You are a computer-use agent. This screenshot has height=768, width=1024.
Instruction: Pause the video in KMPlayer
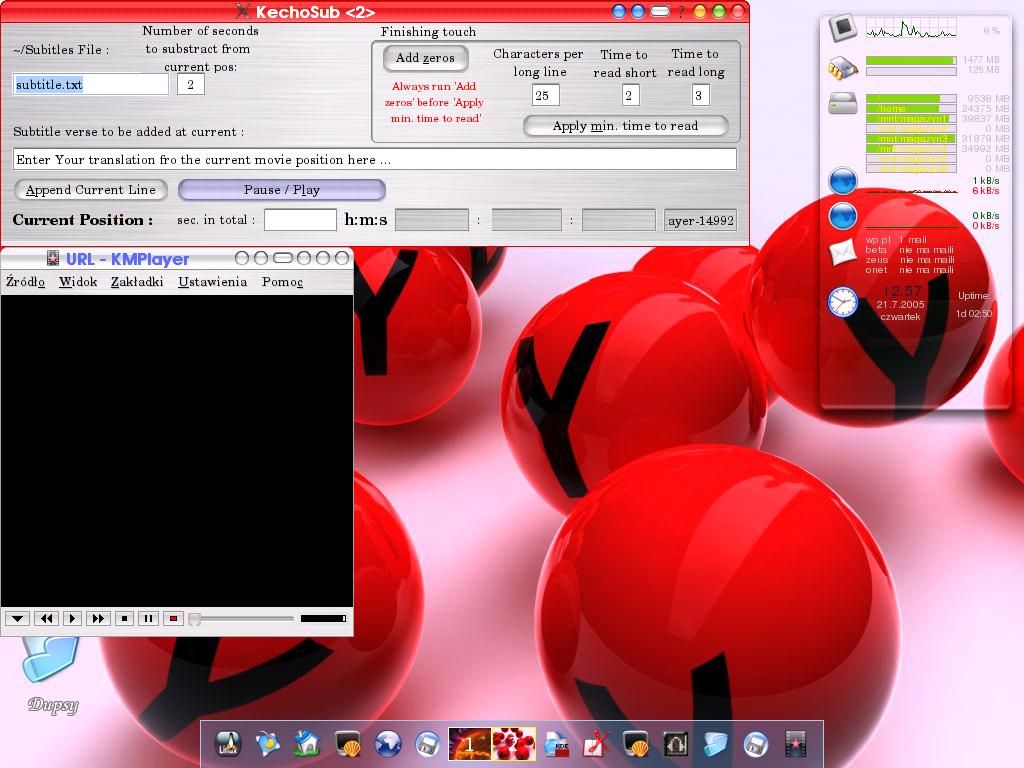[148, 618]
